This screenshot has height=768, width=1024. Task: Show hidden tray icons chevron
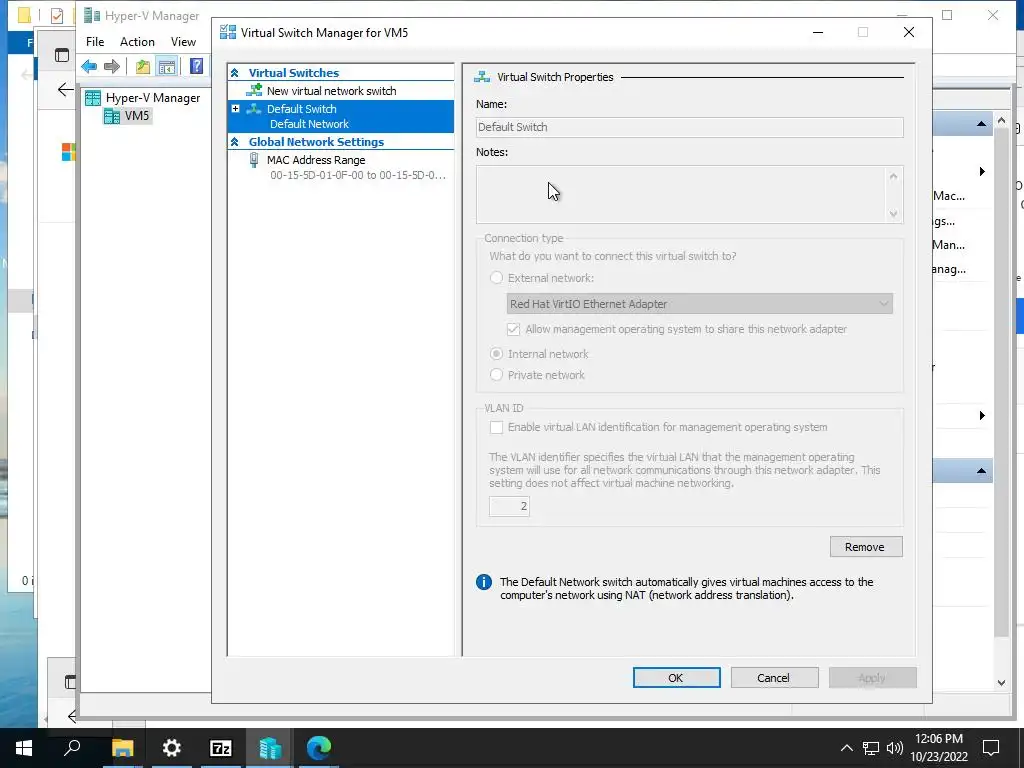tap(846, 748)
